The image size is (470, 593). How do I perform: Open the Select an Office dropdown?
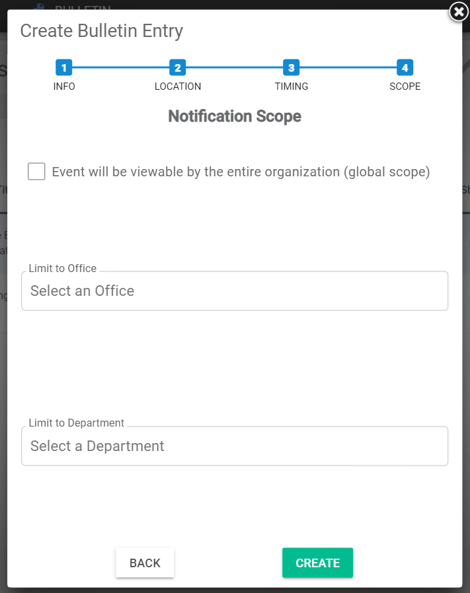(234, 291)
